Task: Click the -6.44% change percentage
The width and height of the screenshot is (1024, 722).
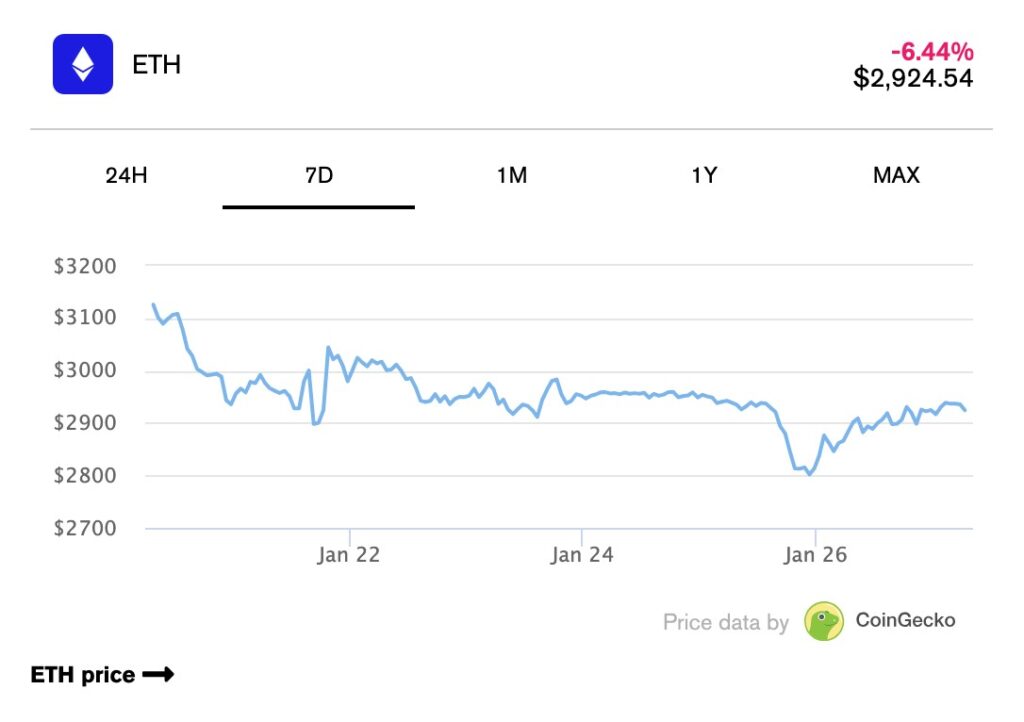Action: click(x=932, y=52)
